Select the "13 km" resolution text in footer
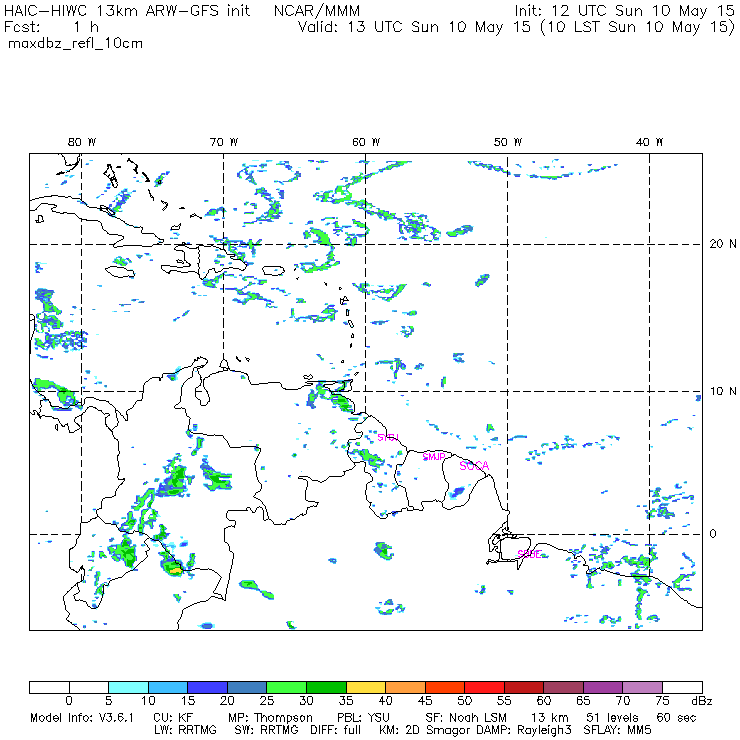740x740 pixels. click(x=550, y=718)
